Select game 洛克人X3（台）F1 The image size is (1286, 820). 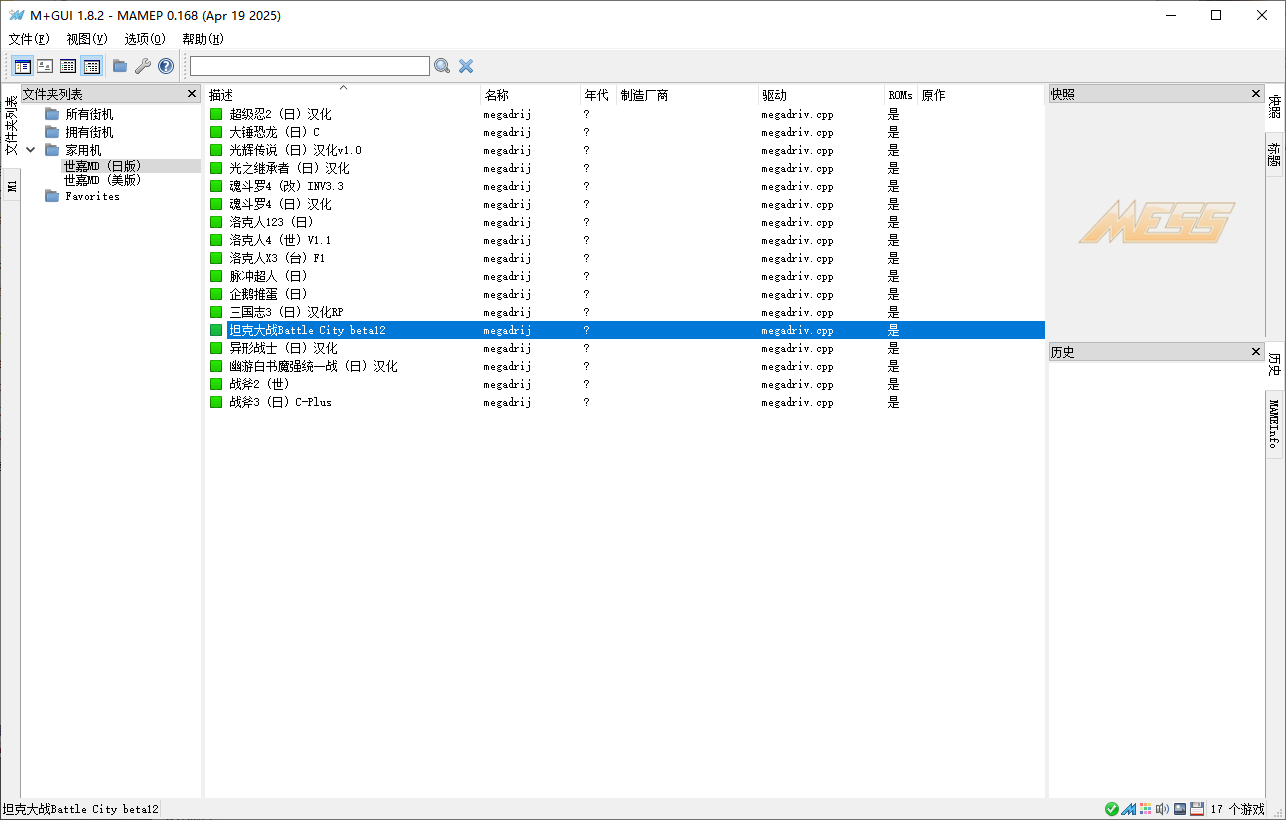click(x=277, y=258)
